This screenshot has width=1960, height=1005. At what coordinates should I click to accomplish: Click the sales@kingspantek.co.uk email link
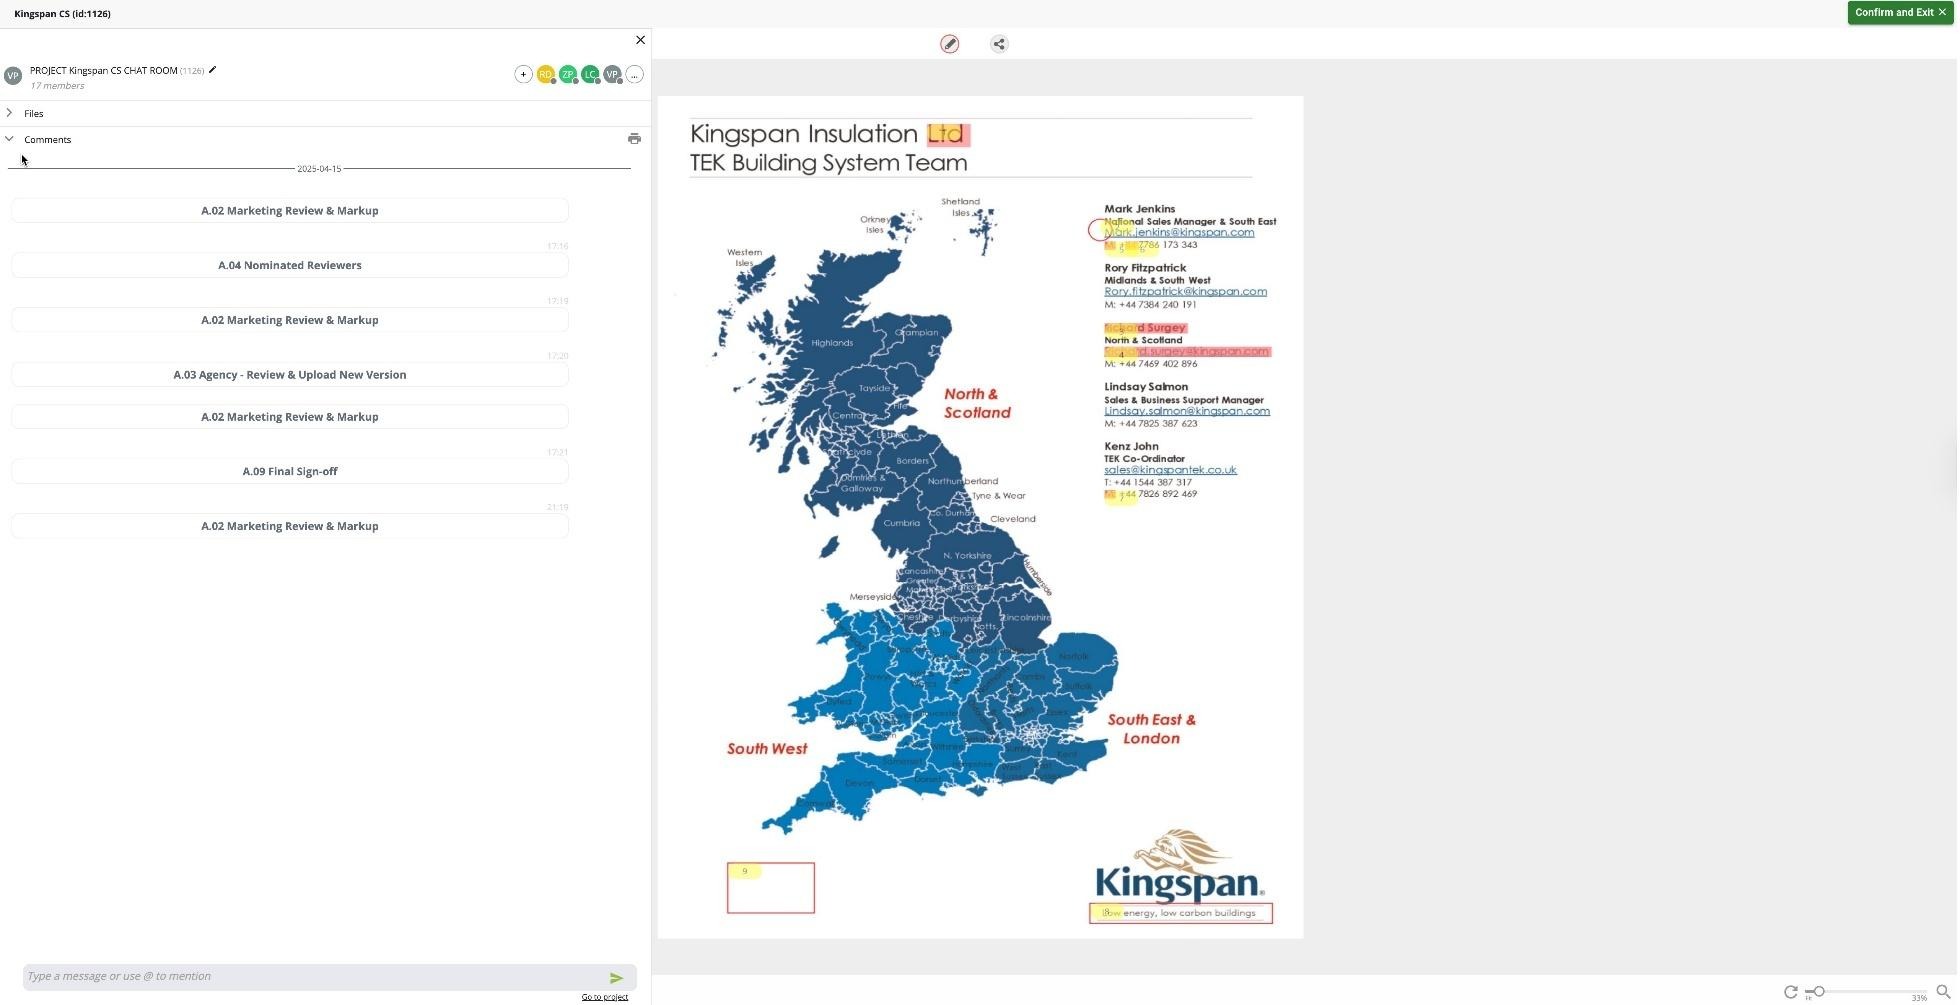pos(1170,470)
